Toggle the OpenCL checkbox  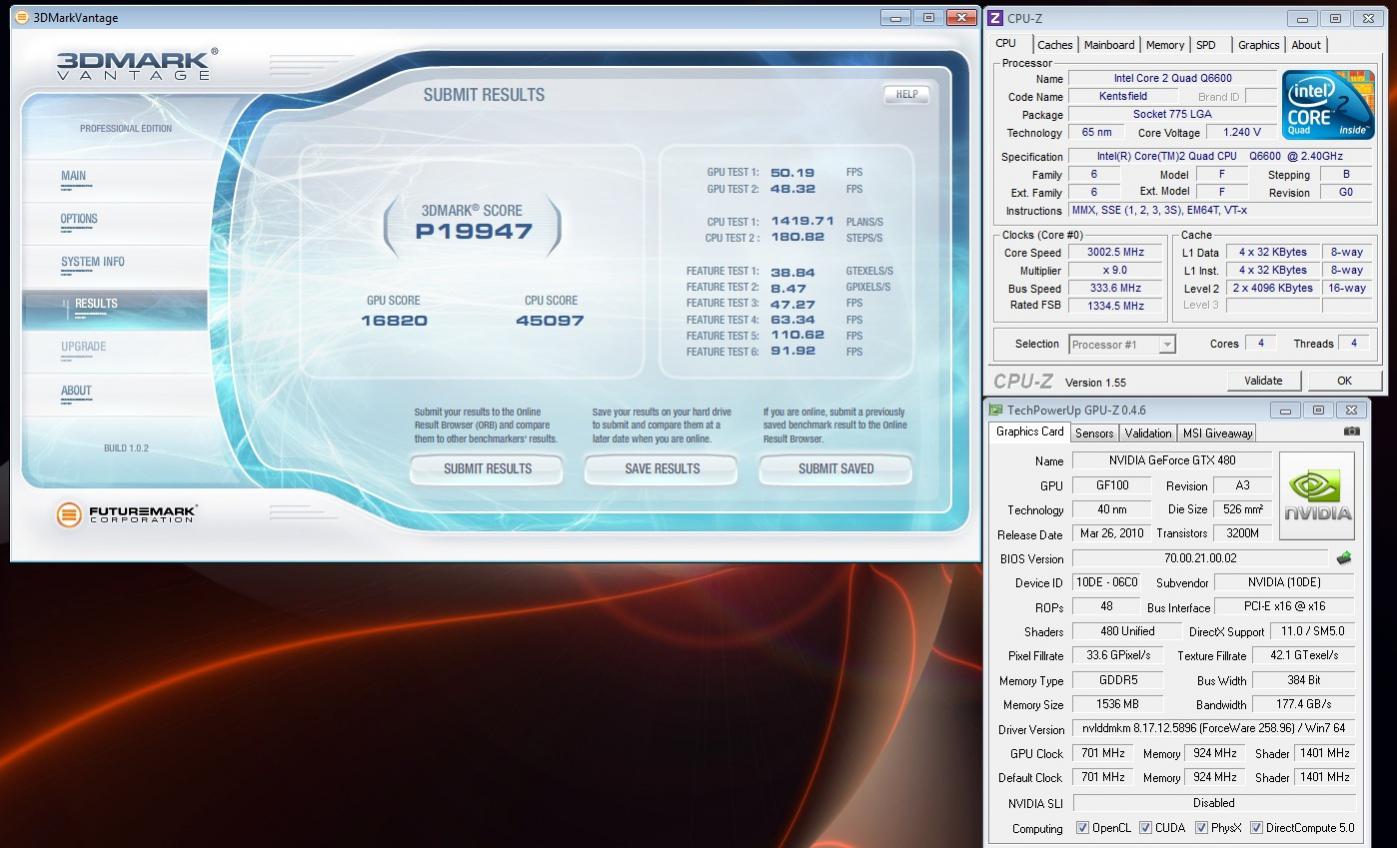tap(1082, 828)
